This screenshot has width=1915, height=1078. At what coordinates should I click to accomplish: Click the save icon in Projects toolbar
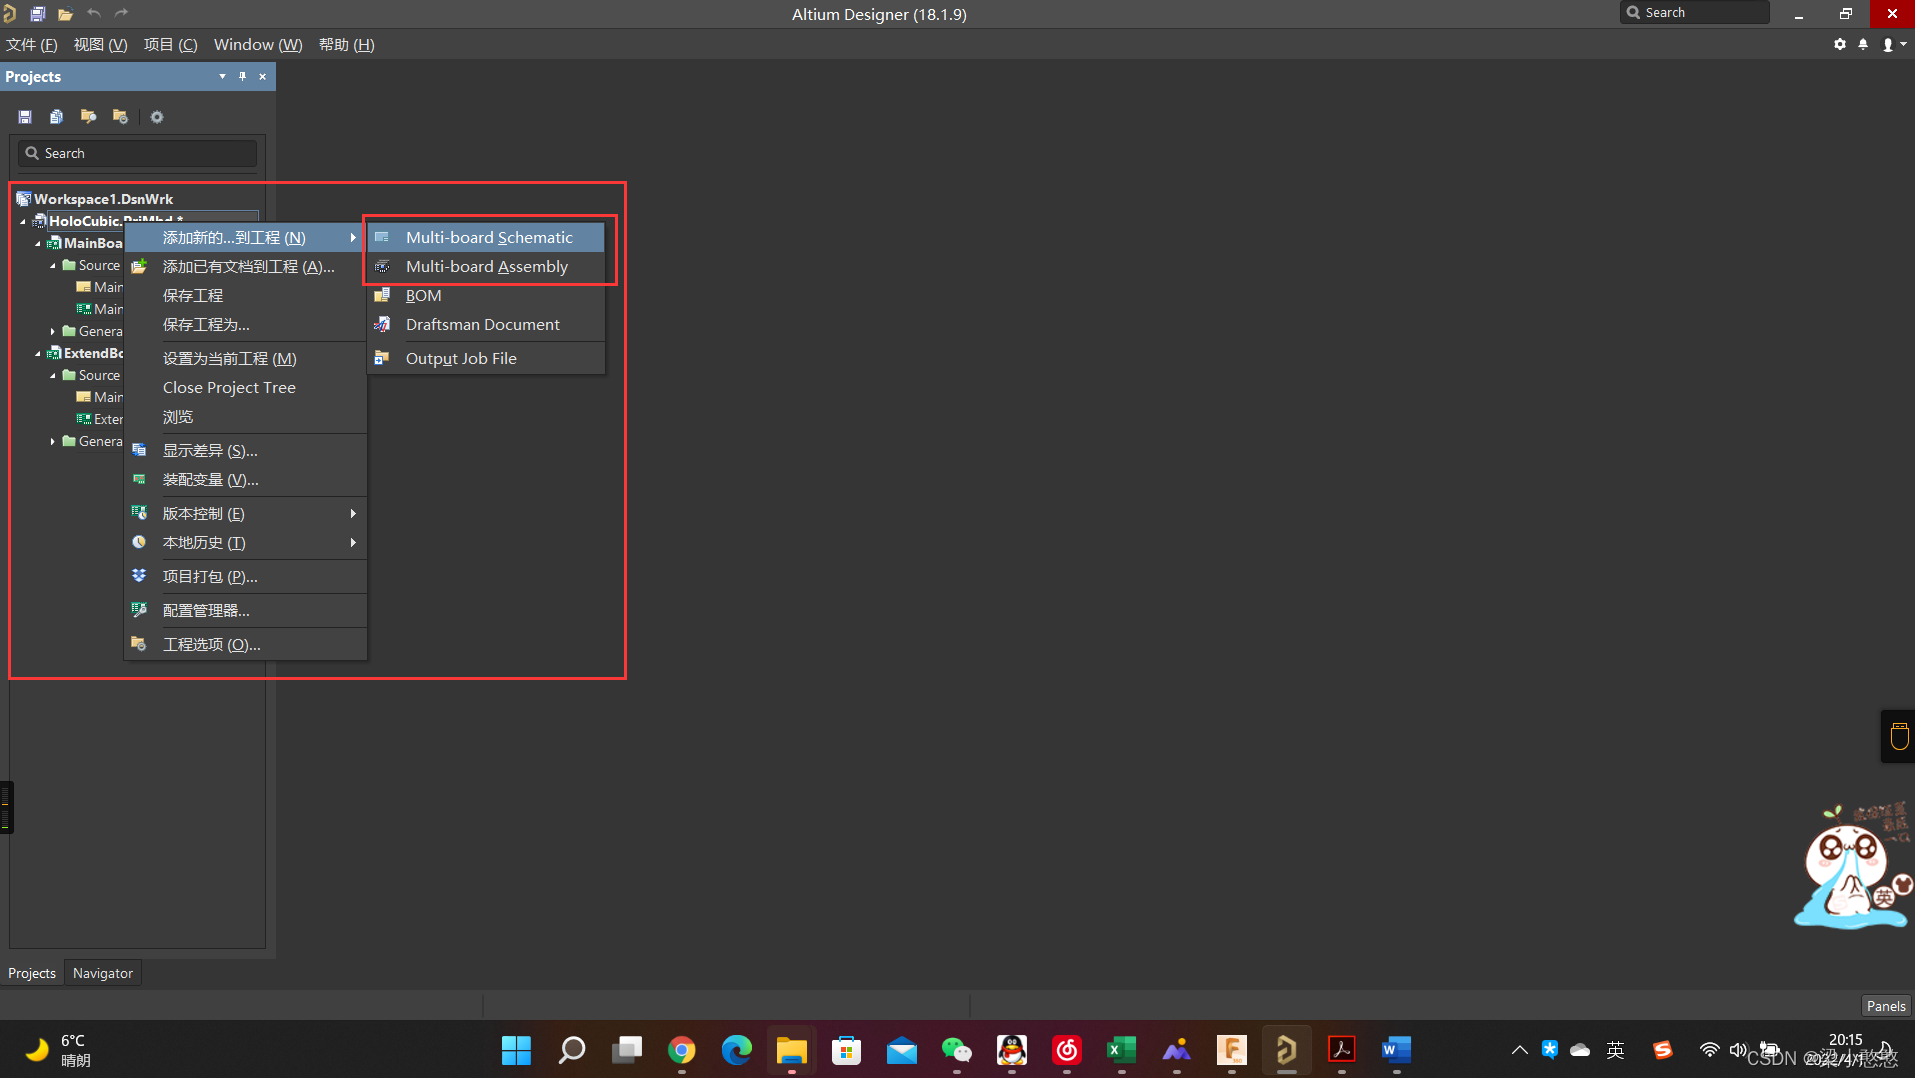tap(25, 117)
